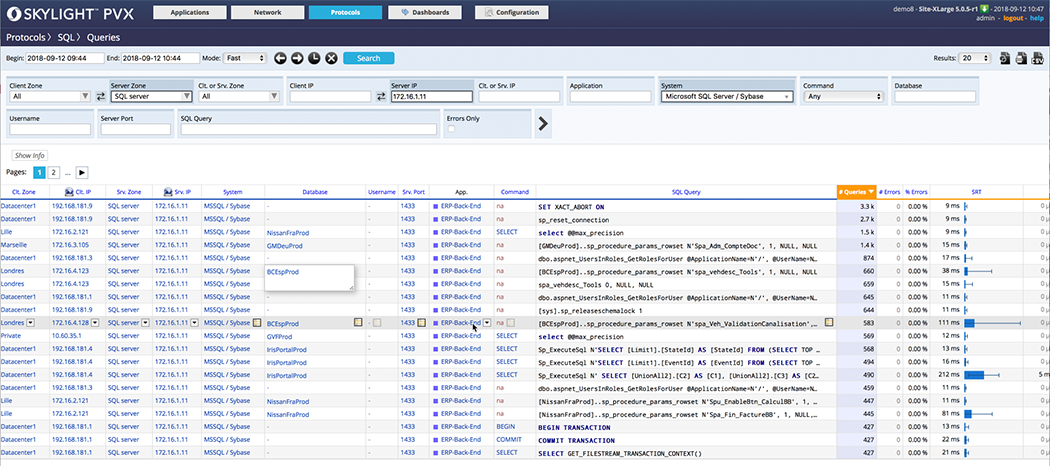This screenshot has height=466, width=1050.
Task: Click the Database filter field
Action: pyautogui.click(x=935, y=96)
